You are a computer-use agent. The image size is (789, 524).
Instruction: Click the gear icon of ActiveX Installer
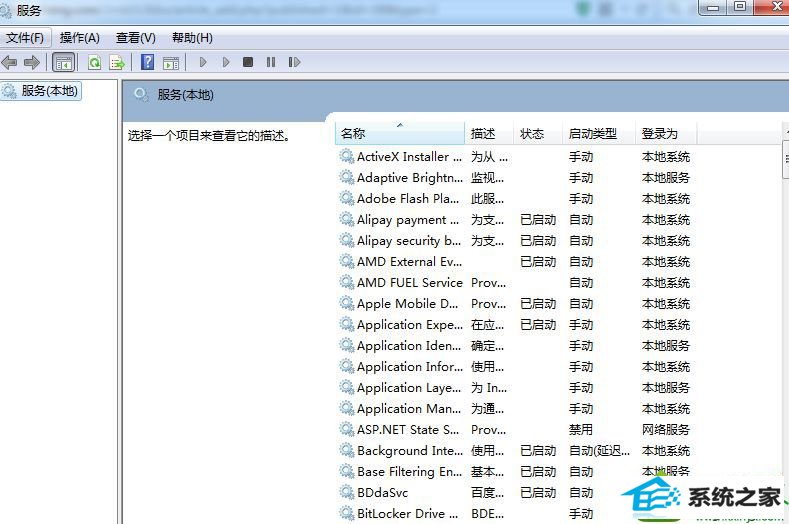coord(346,157)
